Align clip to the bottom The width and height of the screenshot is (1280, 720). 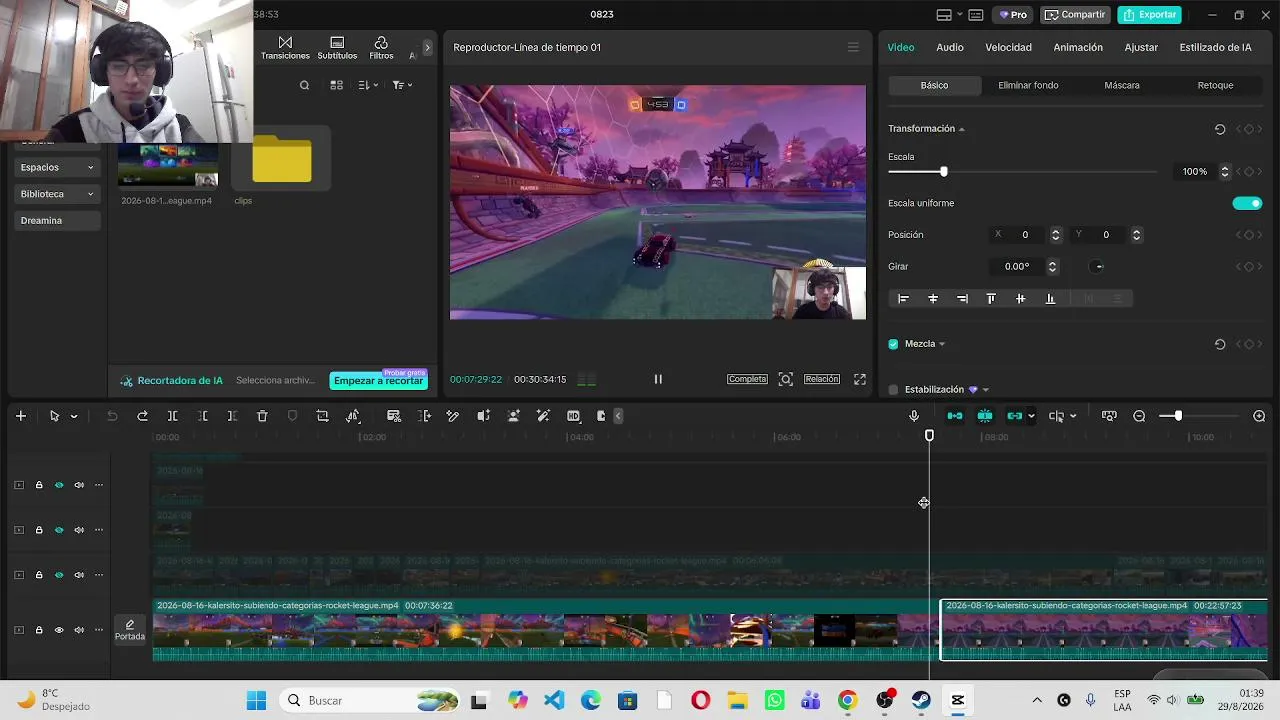pyautogui.click(x=1050, y=299)
